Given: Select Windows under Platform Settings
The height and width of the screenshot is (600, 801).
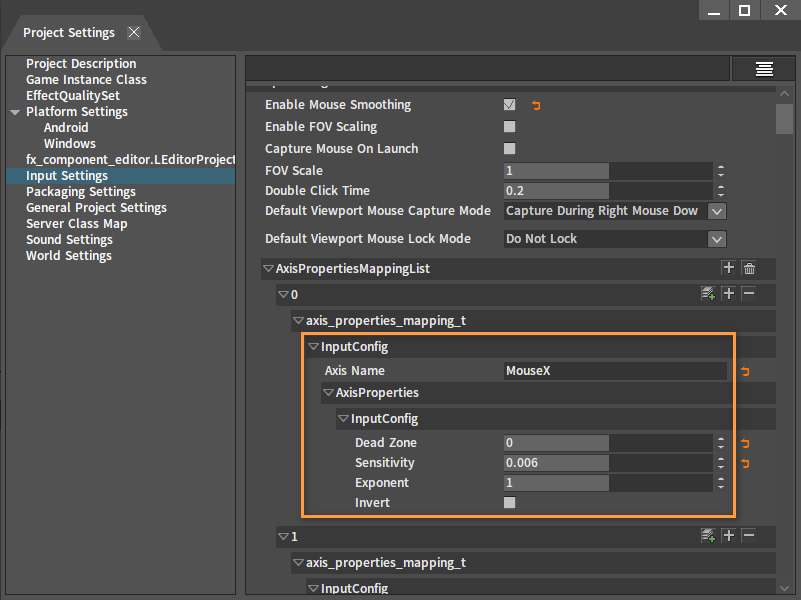Looking at the screenshot, I should tap(70, 143).
